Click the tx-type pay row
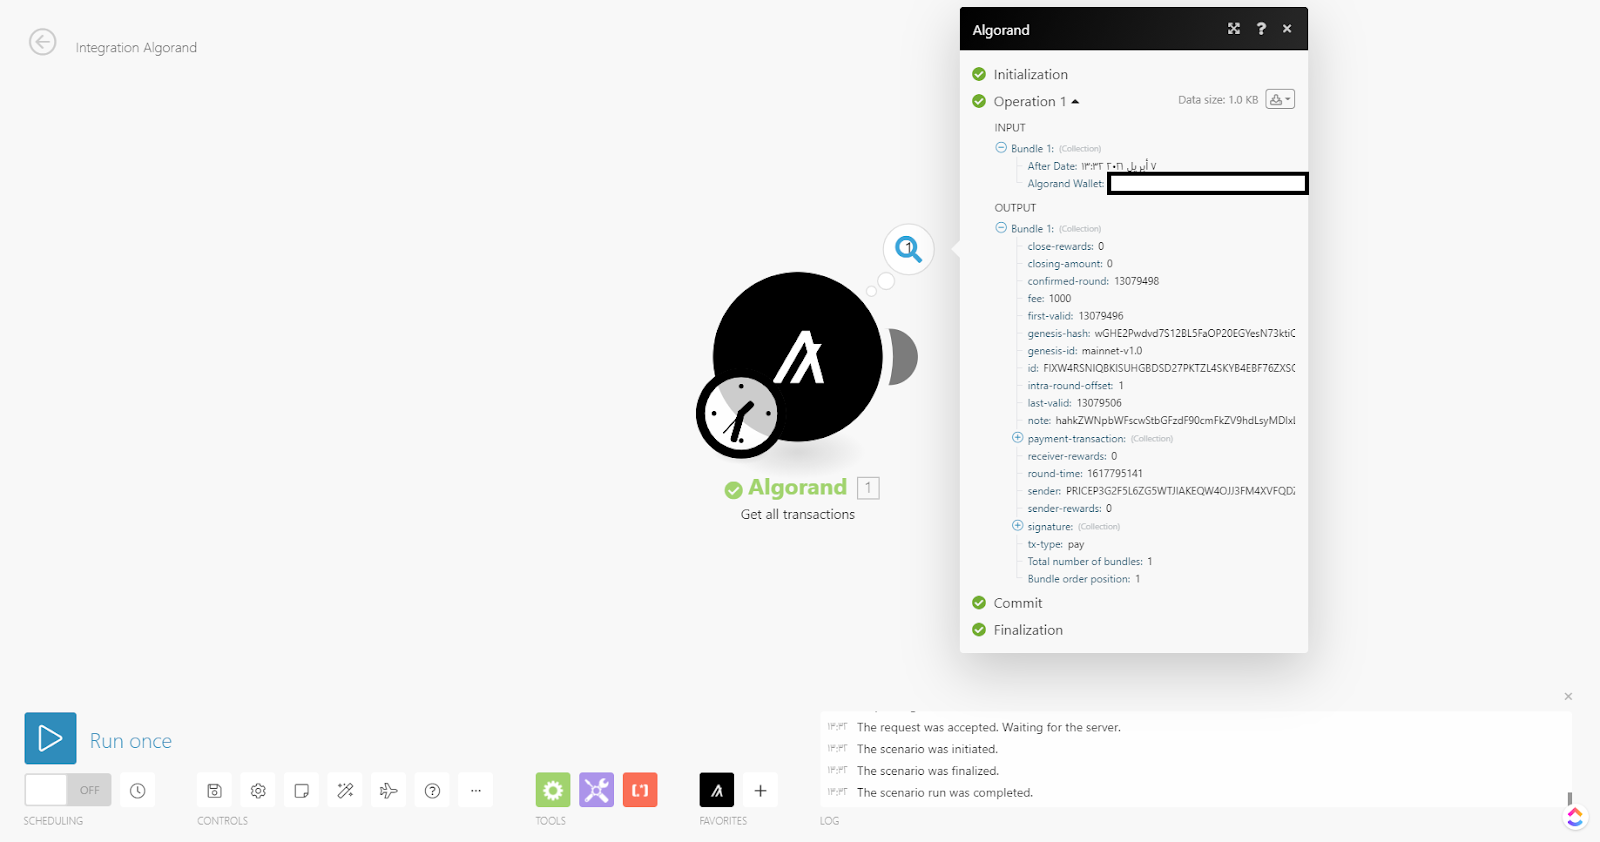Viewport: 1600px width, 842px height. [1056, 545]
